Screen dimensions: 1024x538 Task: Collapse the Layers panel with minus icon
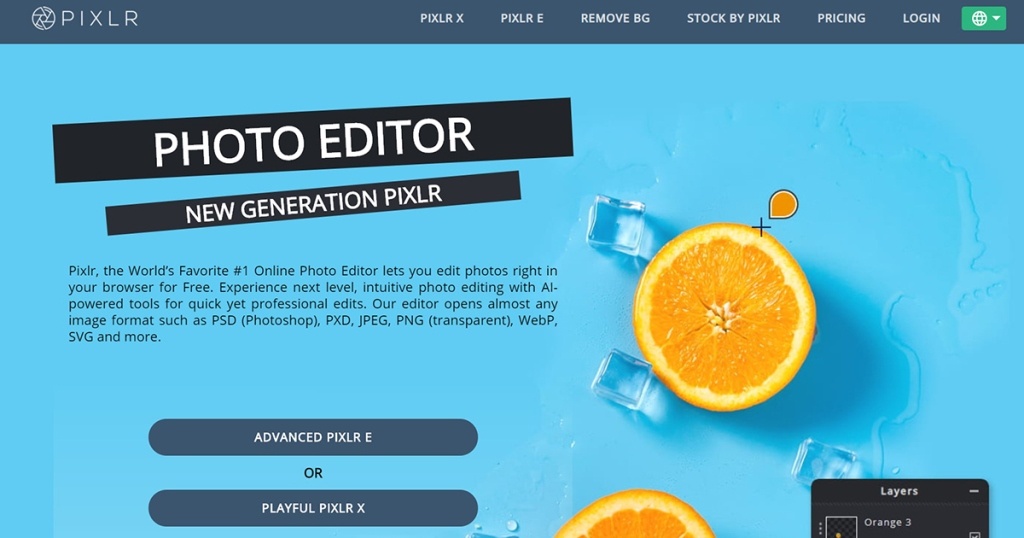coord(974,491)
